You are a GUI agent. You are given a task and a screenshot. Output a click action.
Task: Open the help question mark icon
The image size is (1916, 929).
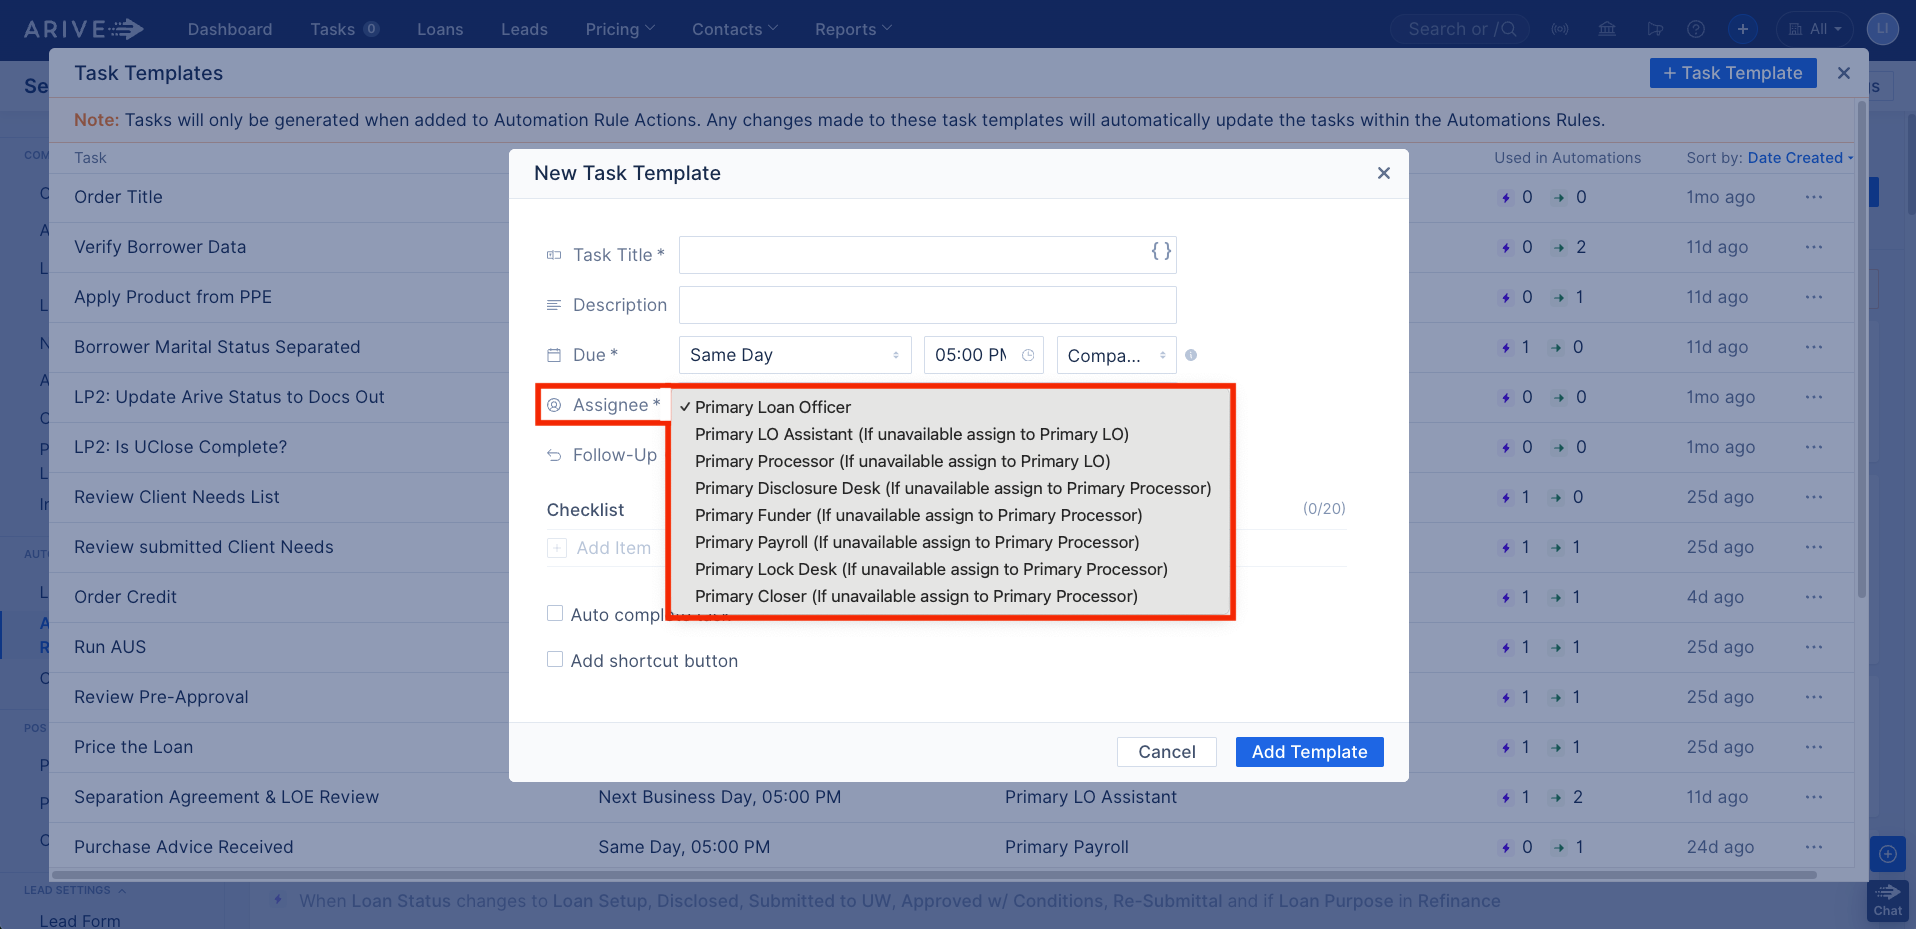[1696, 29]
